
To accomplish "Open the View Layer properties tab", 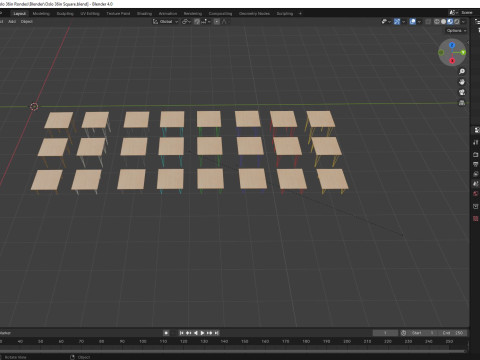I will [476, 174].
